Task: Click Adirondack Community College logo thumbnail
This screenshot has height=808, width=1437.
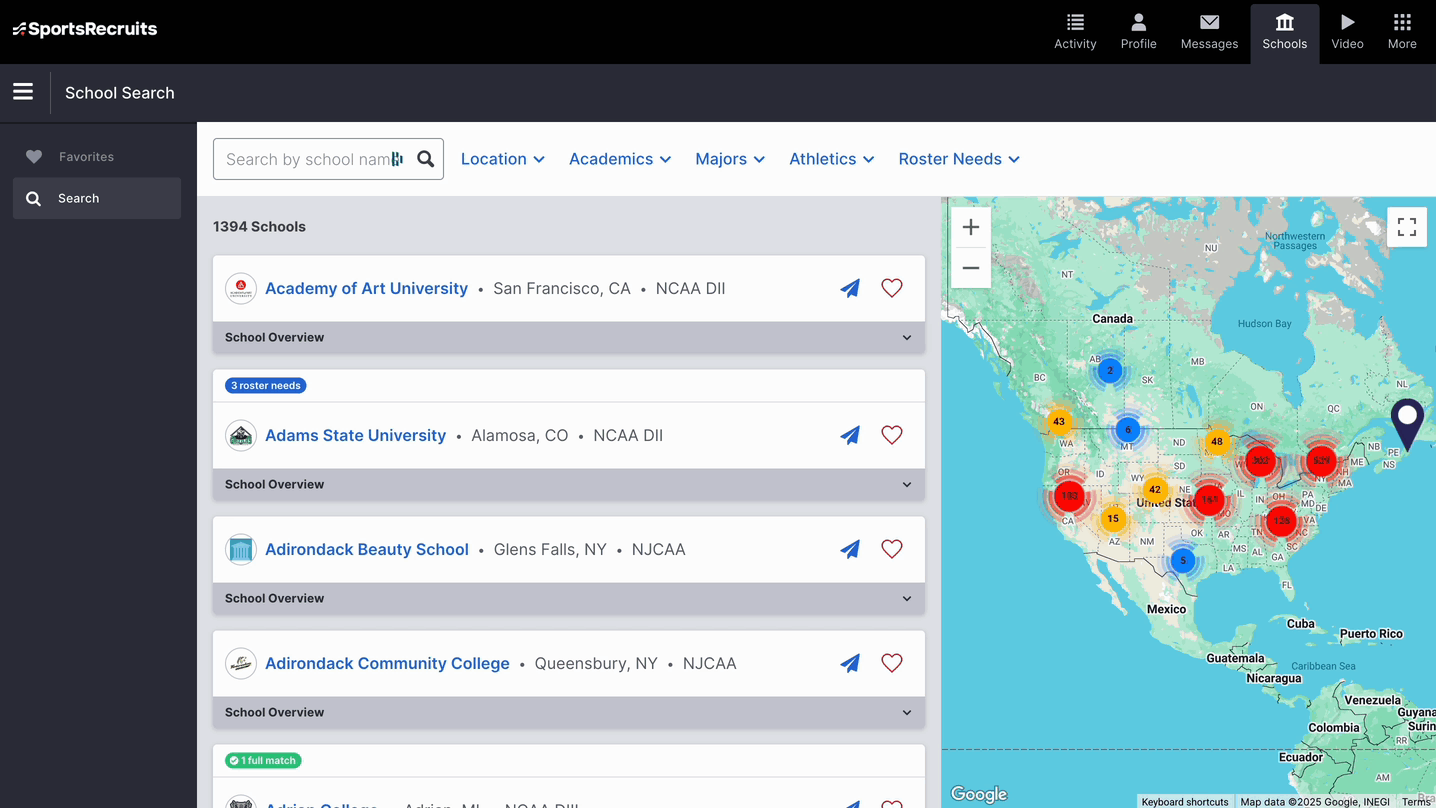Action: pyautogui.click(x=241, y=663)
